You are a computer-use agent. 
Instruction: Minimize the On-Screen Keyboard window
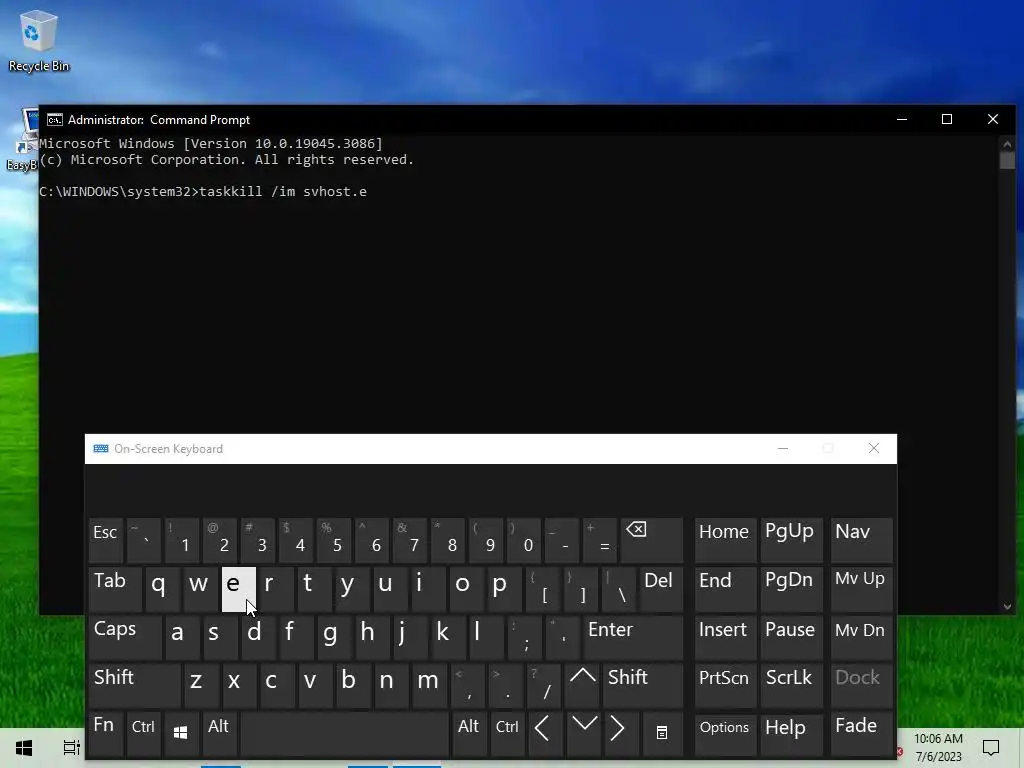783,449
